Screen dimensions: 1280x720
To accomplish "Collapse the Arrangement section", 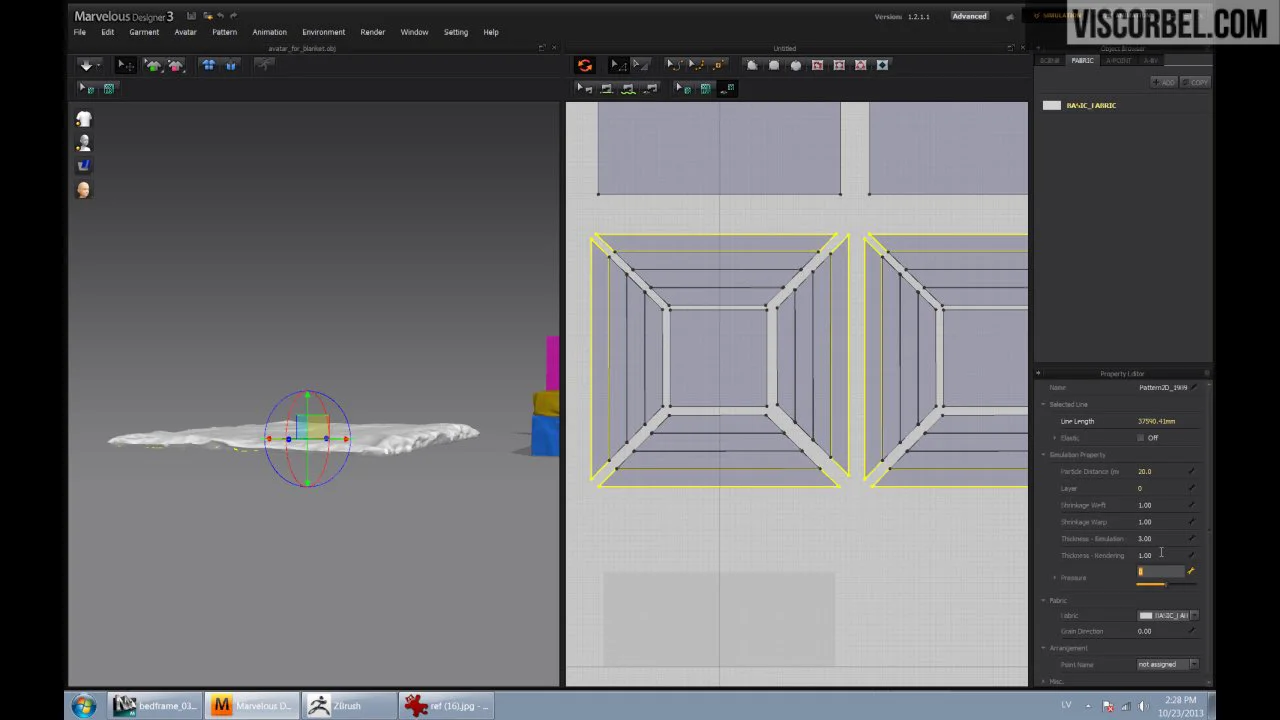I will [x=1043, y=648].
